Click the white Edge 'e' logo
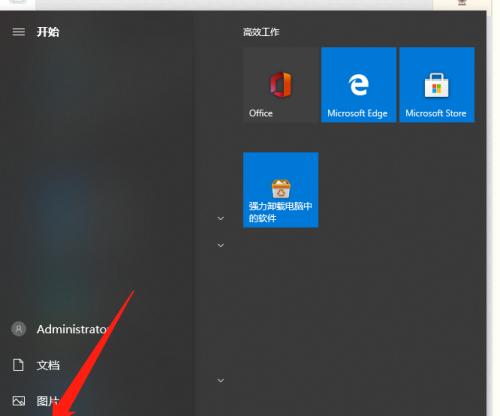The image size is (500, 416). click(359, 85)
